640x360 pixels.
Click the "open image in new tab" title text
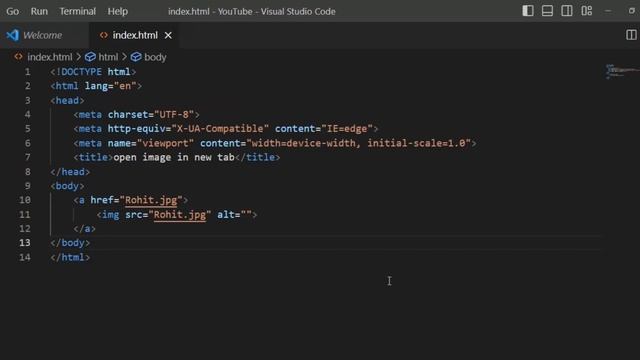point(174,158)
